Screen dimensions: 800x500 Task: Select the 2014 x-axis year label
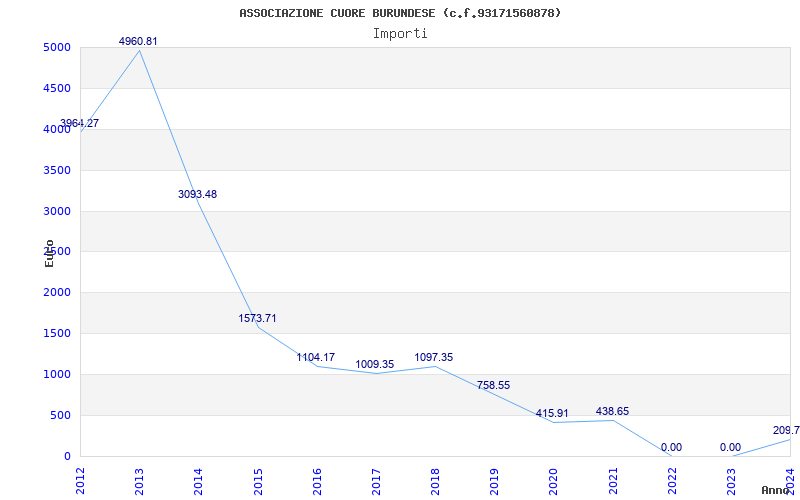198,481
